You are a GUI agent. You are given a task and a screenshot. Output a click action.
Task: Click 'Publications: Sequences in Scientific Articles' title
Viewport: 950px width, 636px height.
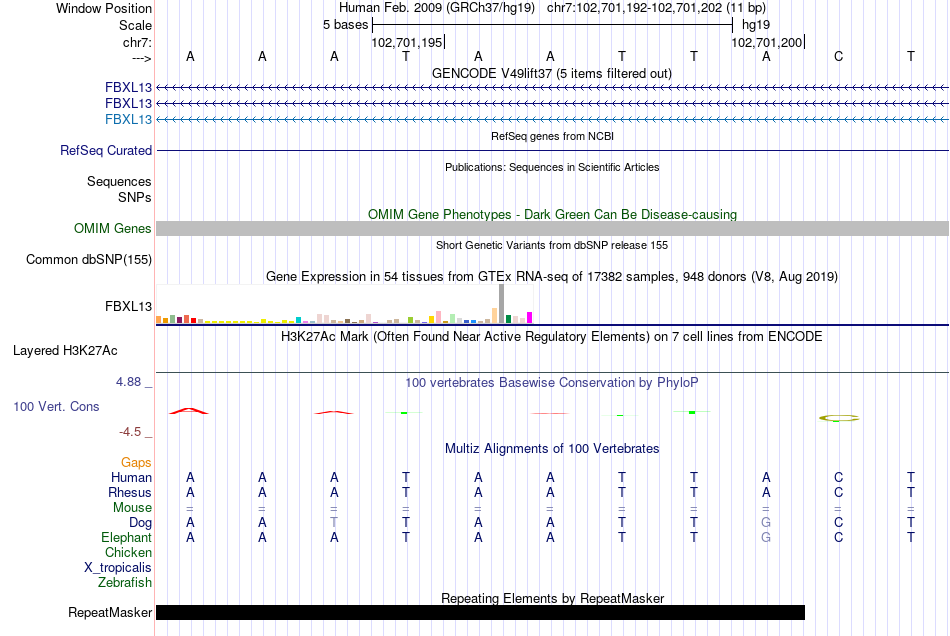[552, 167]
